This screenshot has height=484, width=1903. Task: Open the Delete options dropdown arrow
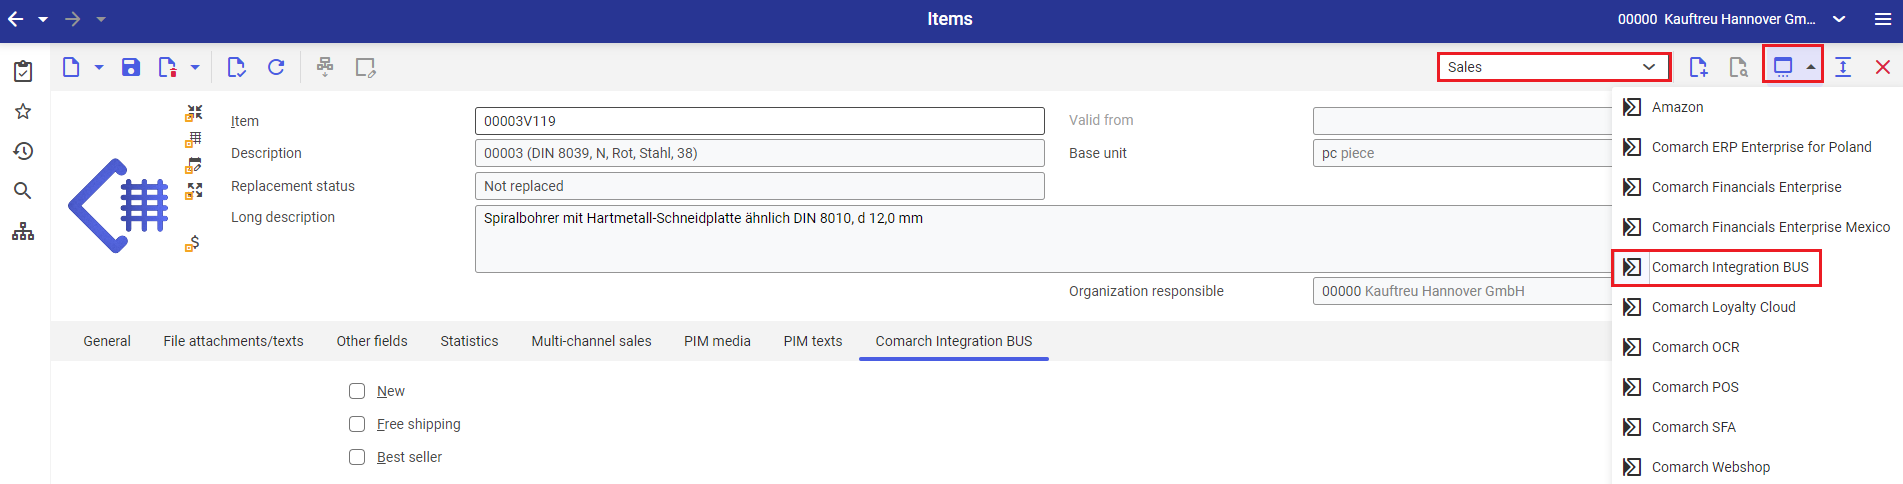[195, 67]
